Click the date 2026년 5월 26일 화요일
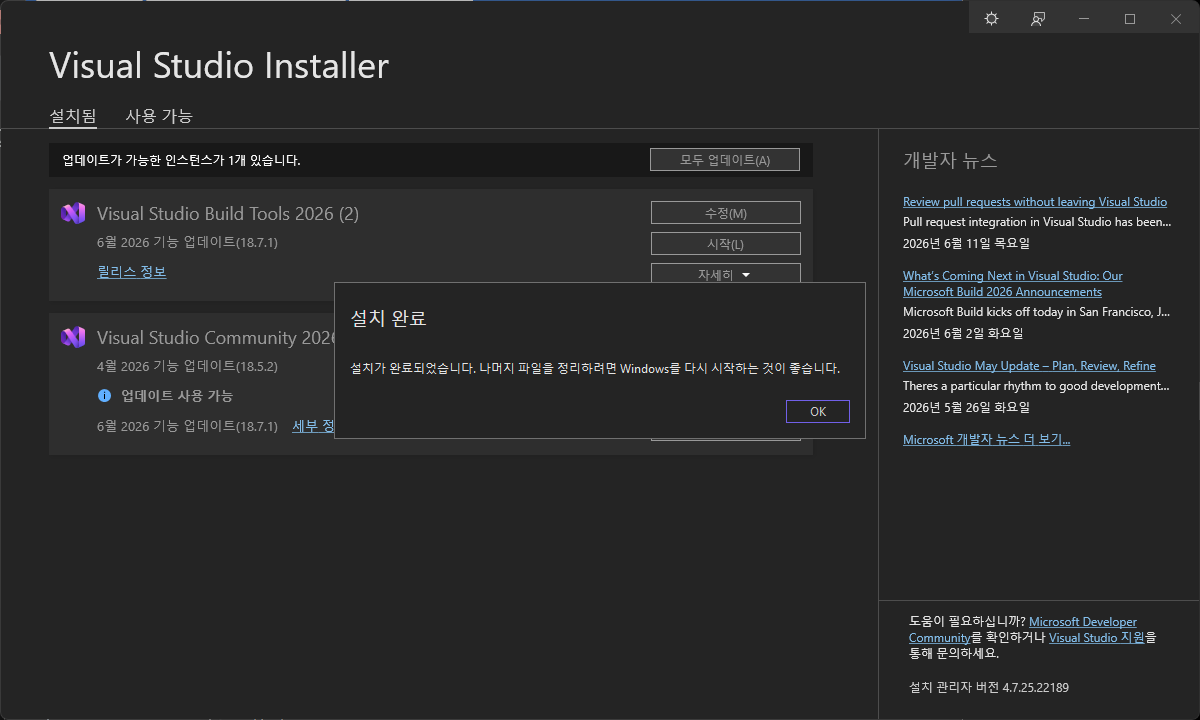The width and height of the screenshot is (1200, 720). pos(966,407)
